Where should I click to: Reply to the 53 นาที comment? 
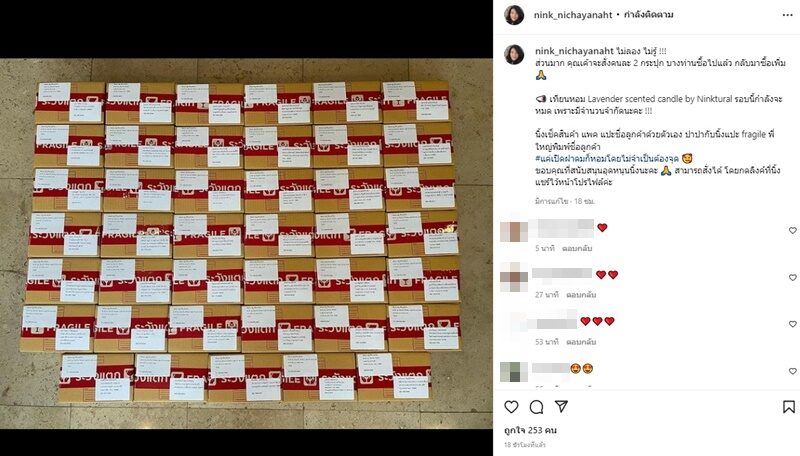(x=581, y=342)
